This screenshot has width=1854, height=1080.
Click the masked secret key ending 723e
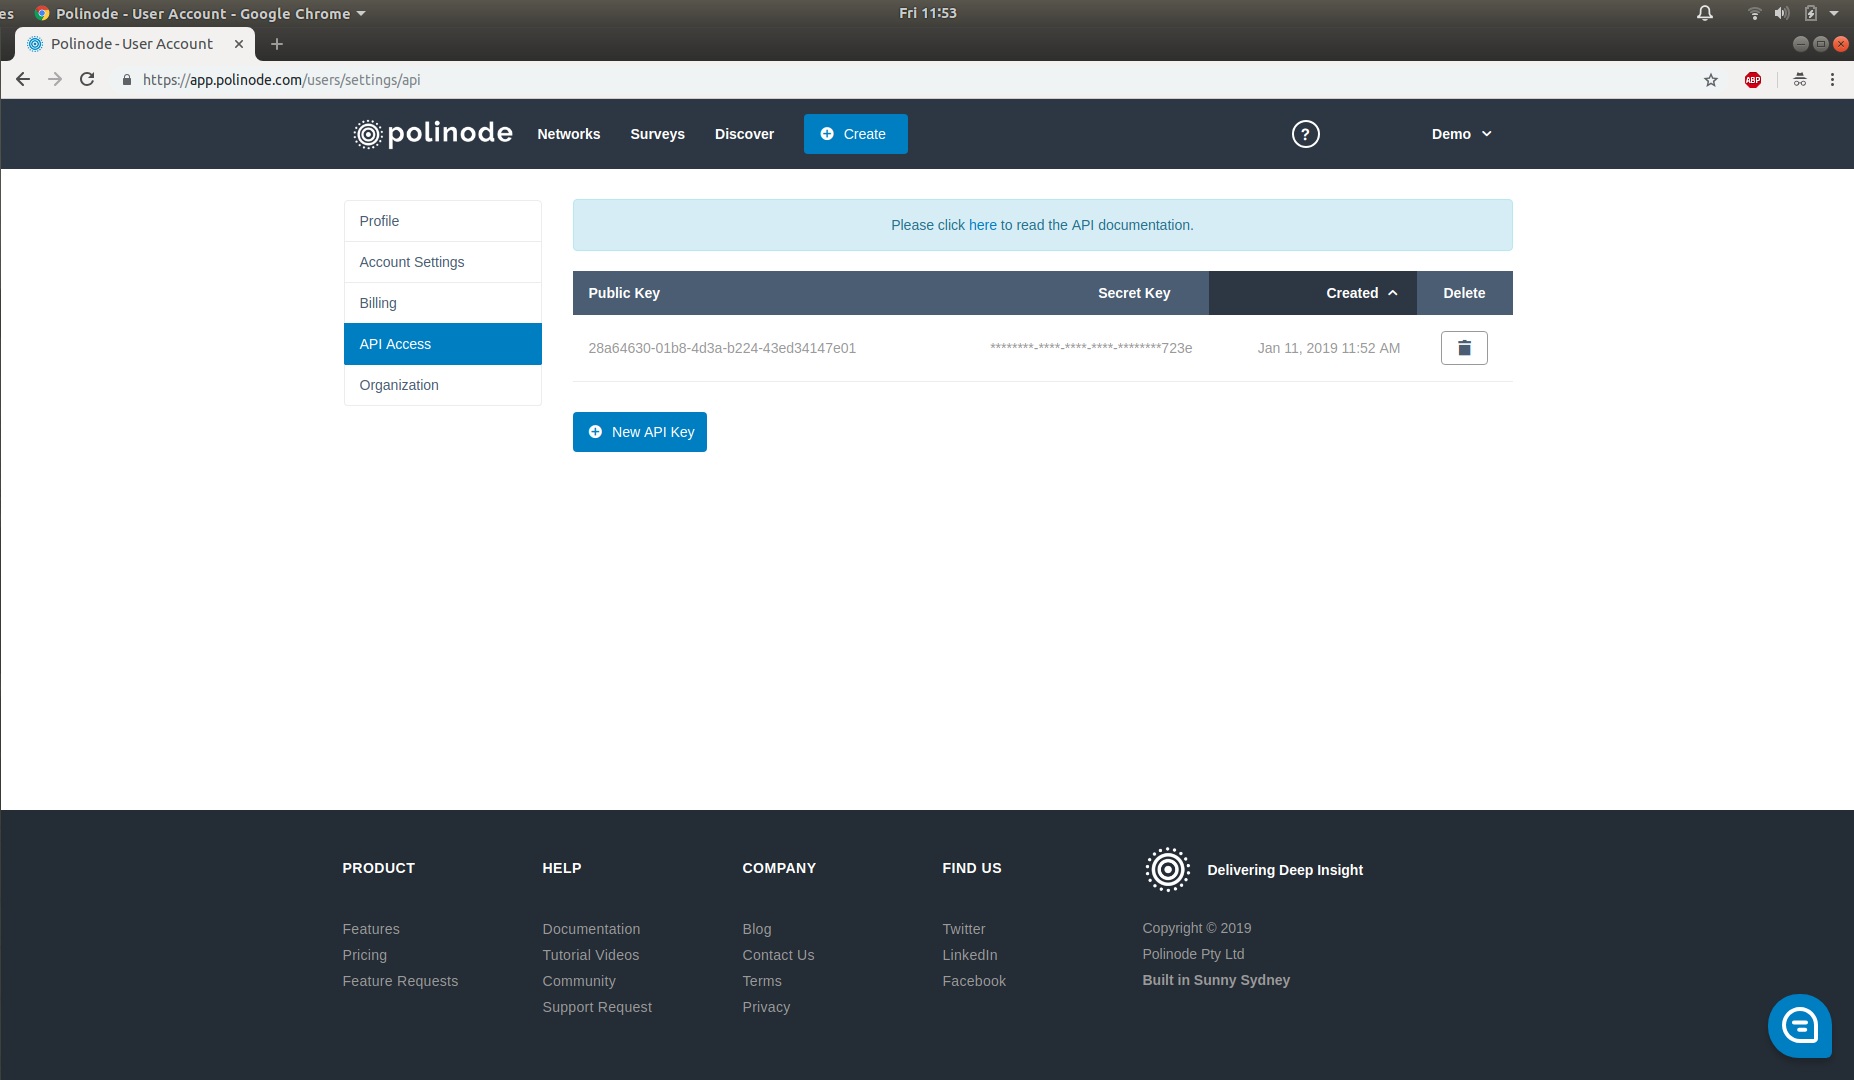(1091, 348)
